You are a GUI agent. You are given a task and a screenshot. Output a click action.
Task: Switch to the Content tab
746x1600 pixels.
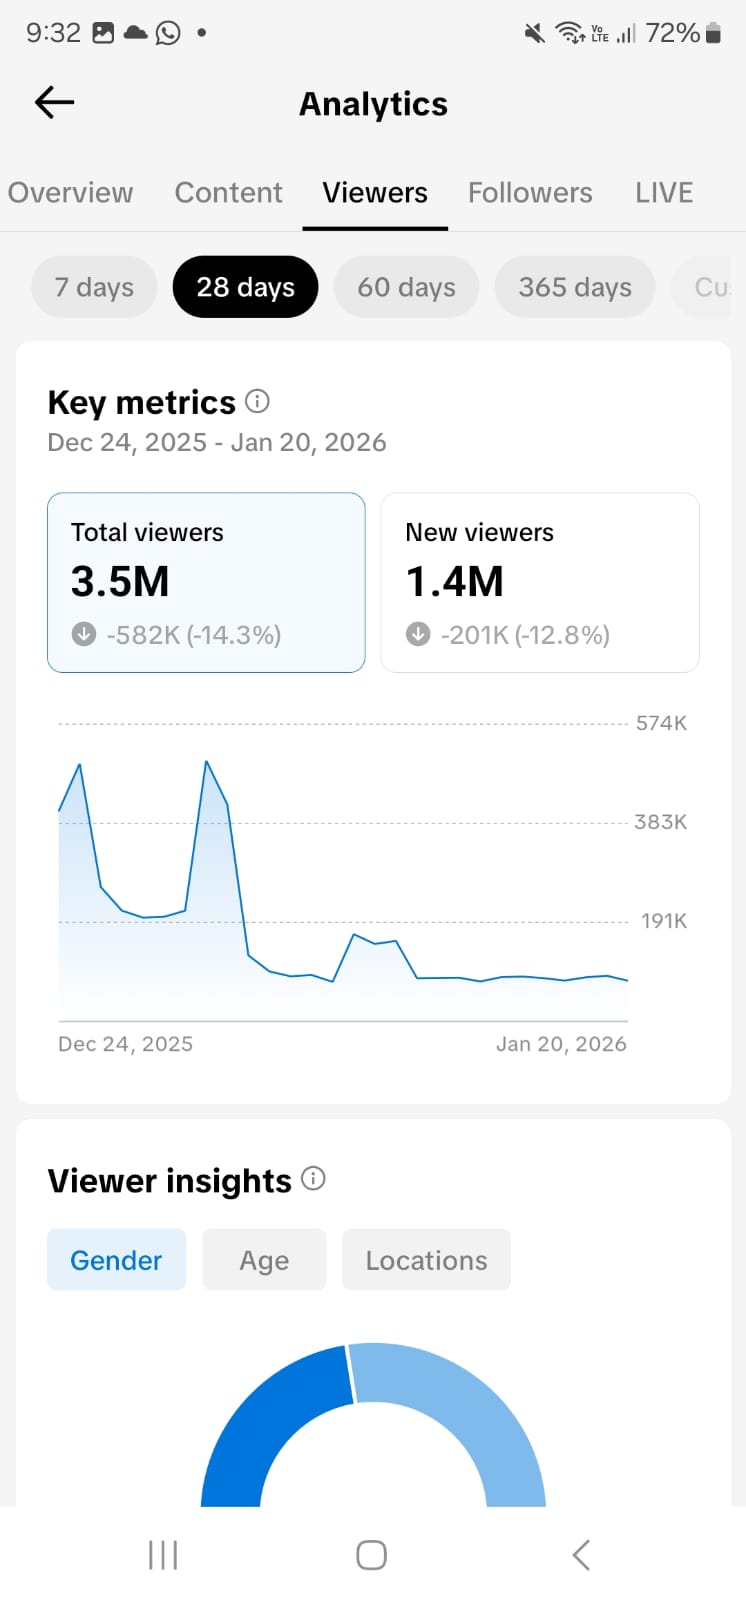click(x=228, y=193)
